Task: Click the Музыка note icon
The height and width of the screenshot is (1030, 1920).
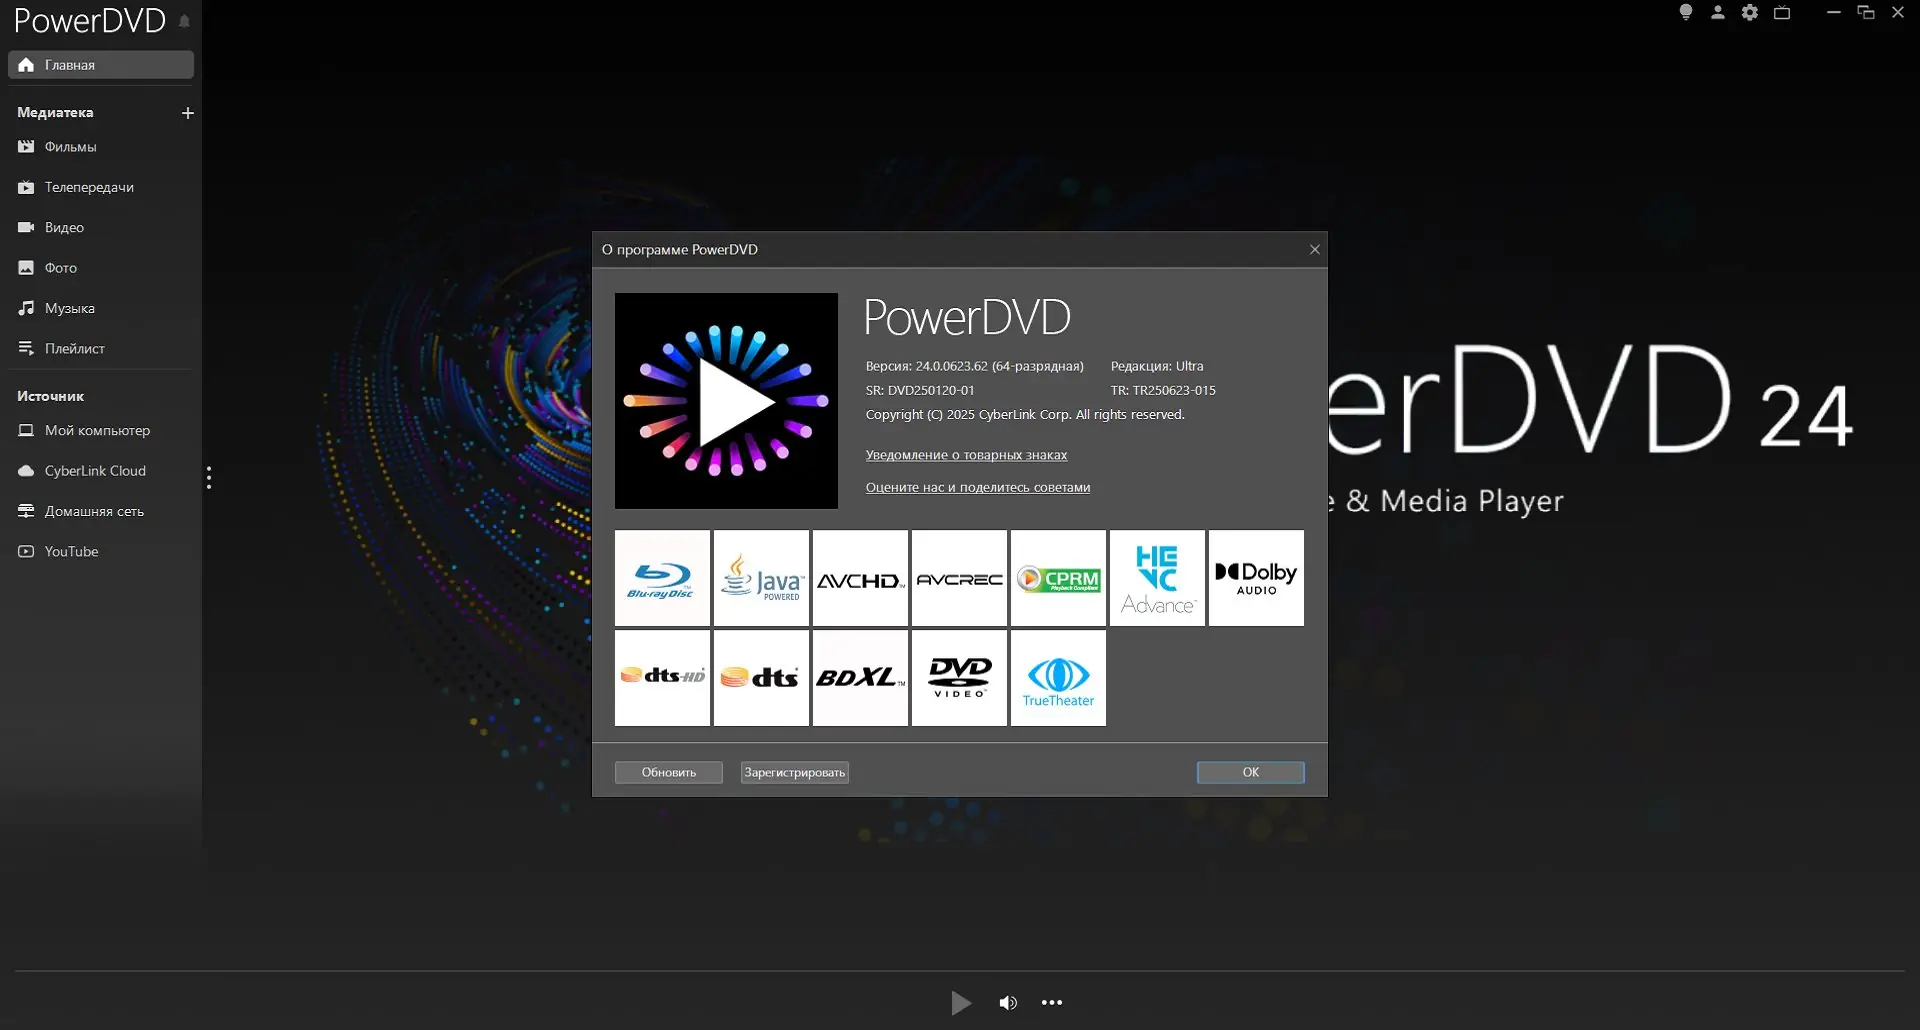Action: coord(26,308)
